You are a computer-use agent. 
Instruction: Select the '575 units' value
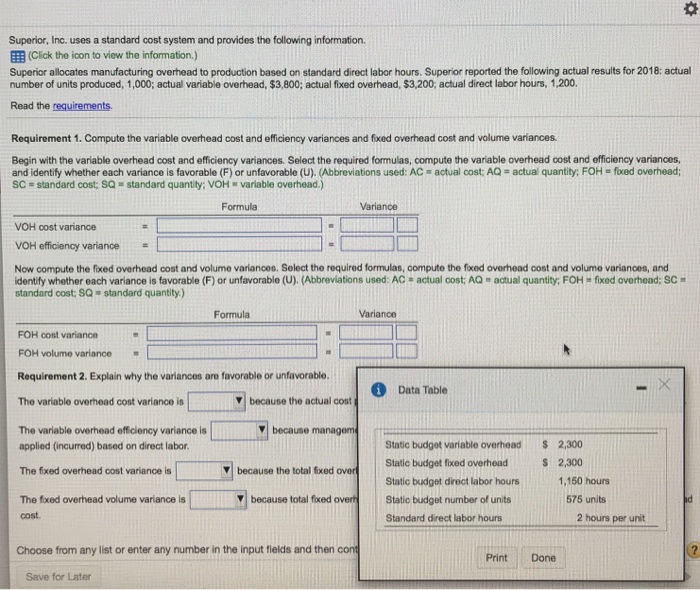click(x=586, y=499)
